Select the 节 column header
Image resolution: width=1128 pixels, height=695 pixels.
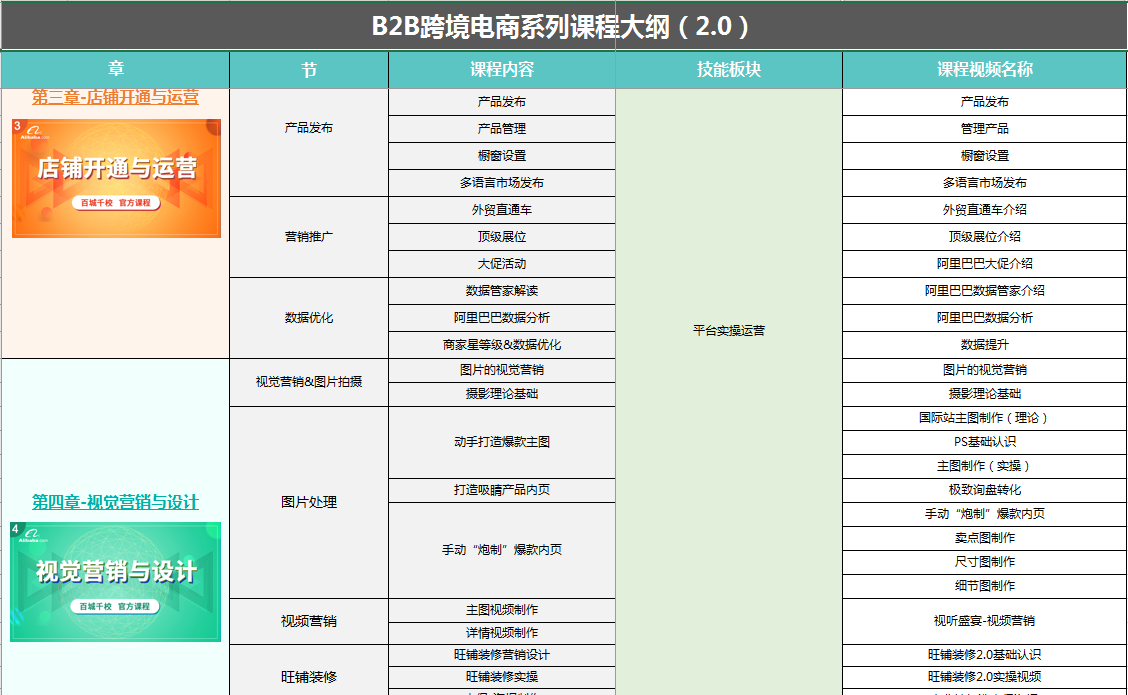(309, 70)
